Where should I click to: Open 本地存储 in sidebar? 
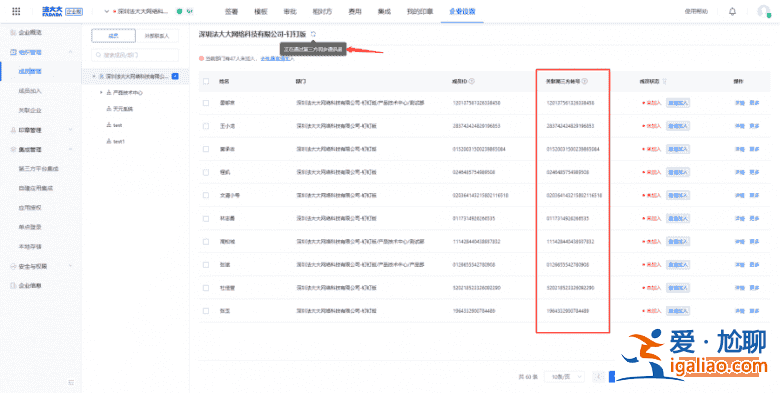tap(30, 247)
